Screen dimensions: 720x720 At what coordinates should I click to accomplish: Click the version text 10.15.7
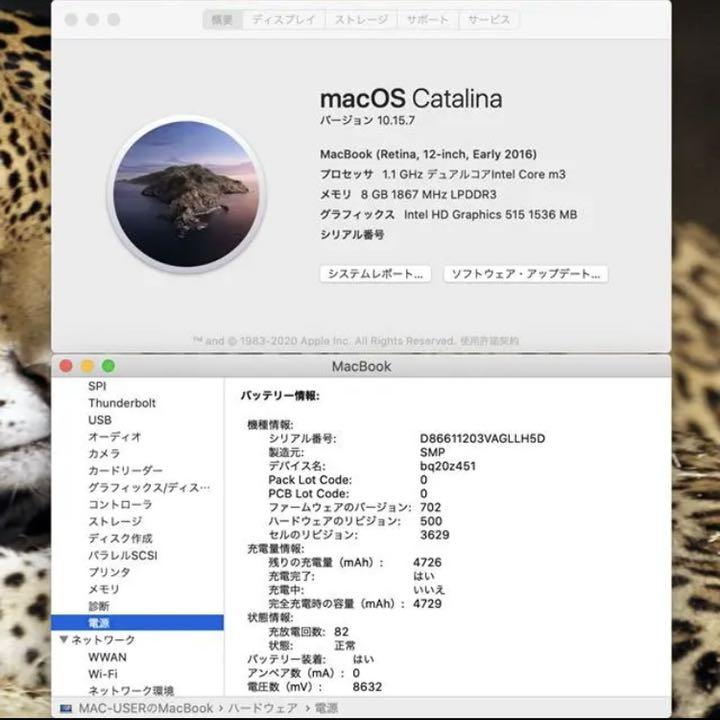point(396,121)
